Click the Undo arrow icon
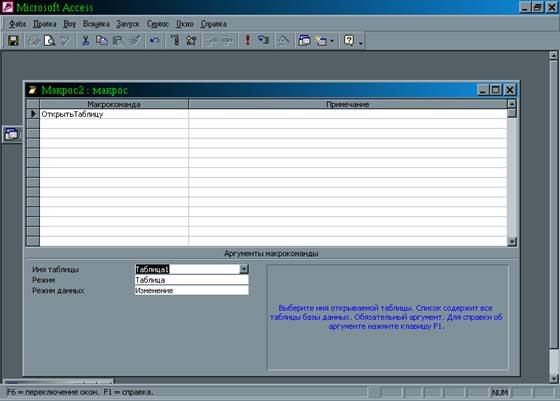The image size is (560, 401). coord(155,41)
